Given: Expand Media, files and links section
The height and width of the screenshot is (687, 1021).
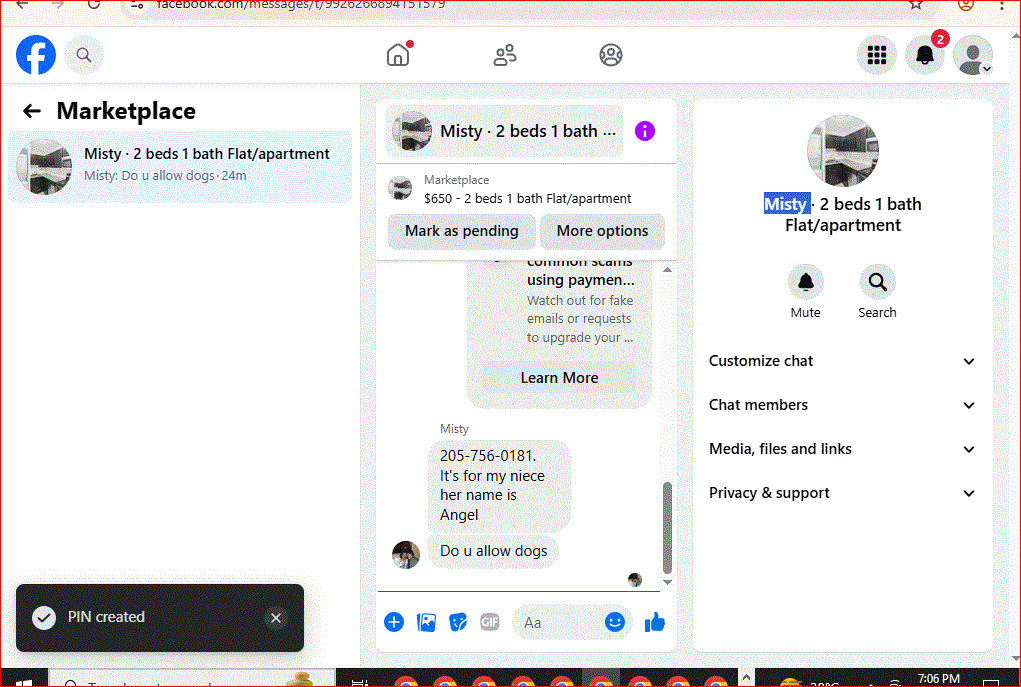Looking at the screenshot, I should [x=842, y=449].
